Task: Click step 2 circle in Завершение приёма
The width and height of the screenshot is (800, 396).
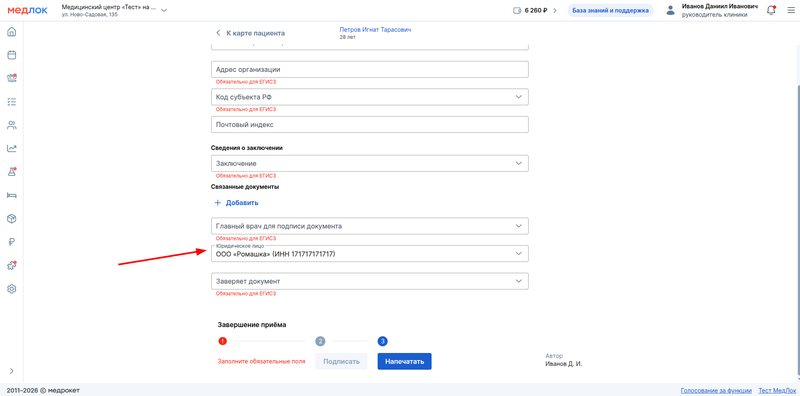Action: pyautogui.click(x=320, y=341)
